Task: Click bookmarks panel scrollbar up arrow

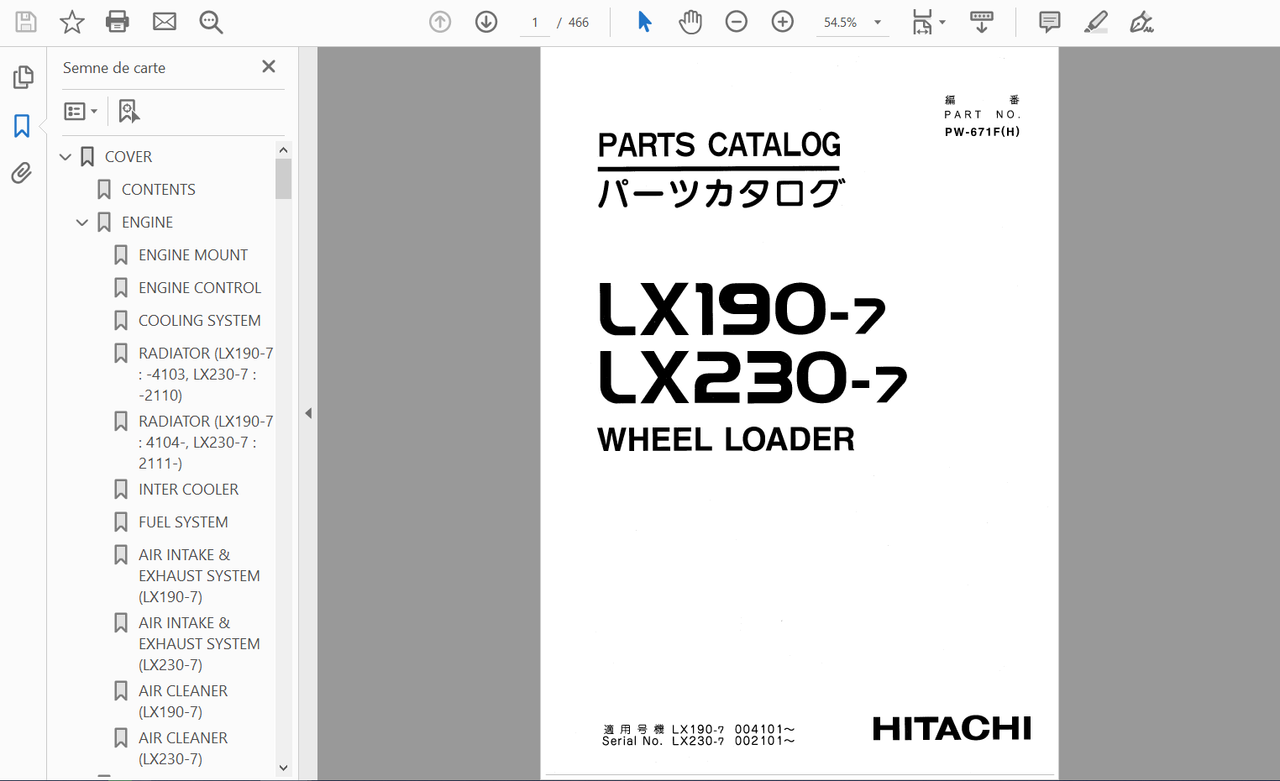Action: (283, 149)
